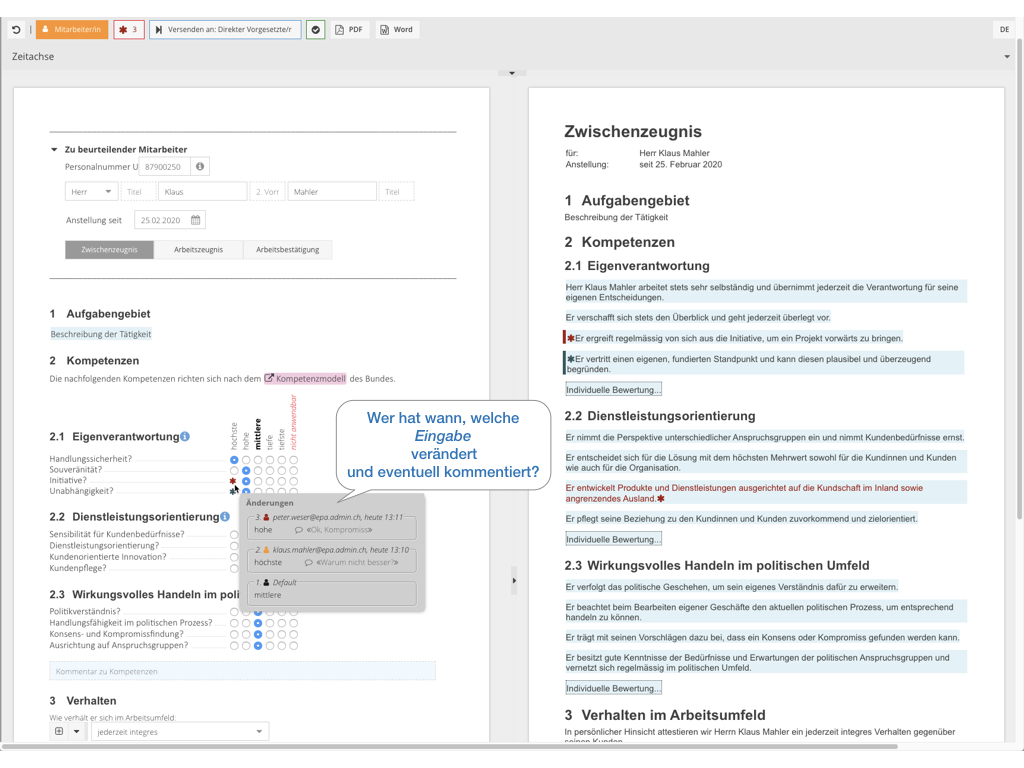
Task: Switch language with the DE button
Action: (1004, 29)
